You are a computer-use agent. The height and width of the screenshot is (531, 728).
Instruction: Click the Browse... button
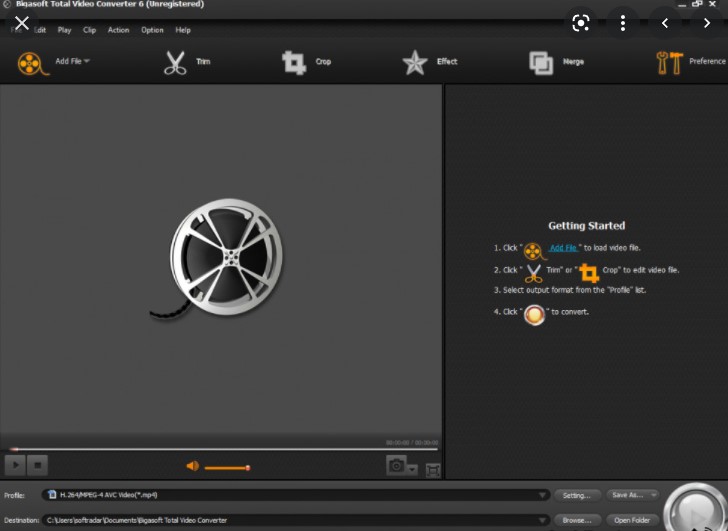tap(577, 520)
